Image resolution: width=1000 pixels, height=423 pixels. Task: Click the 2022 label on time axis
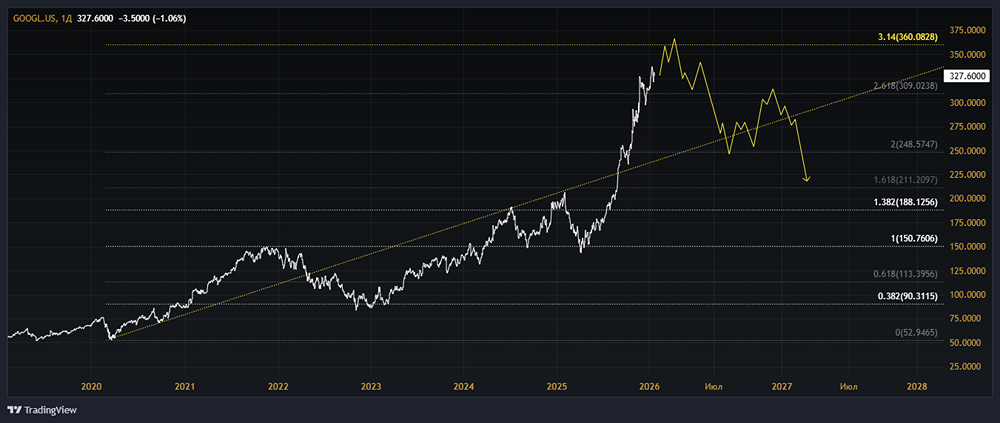click(x=279, y=387)
